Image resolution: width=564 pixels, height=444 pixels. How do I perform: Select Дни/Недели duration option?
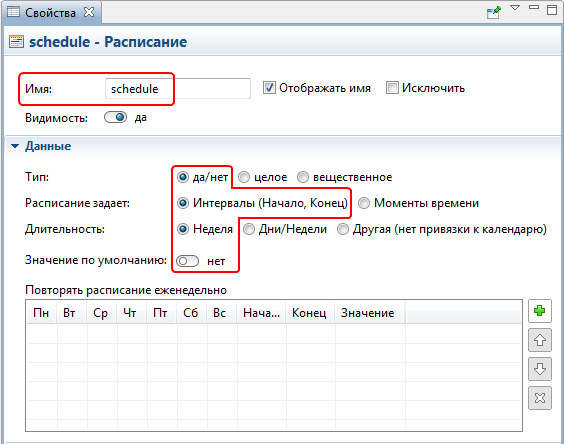tap(249, 229)
